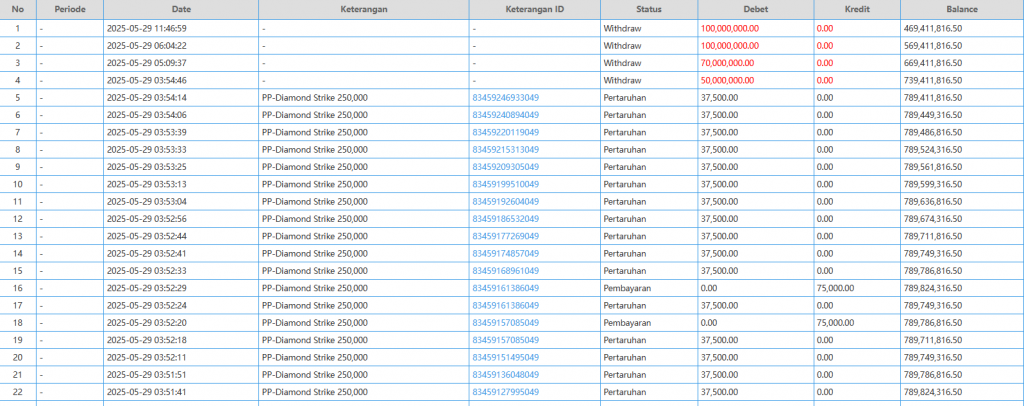The image size is (1024, 406).
Task: Click balance 569,411,816.50
Action: point(933,46)
